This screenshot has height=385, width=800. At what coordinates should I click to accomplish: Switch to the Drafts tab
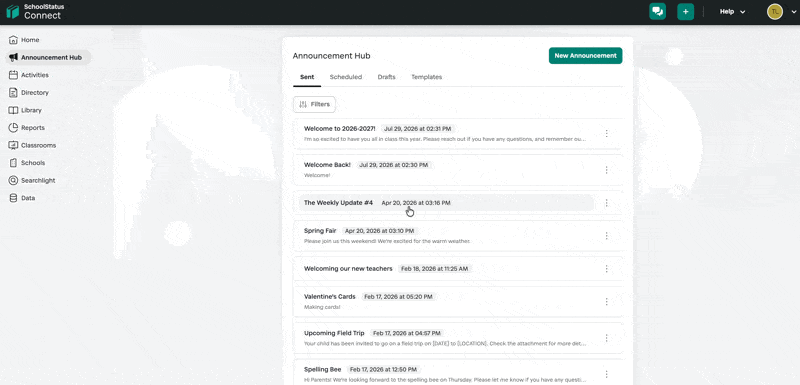click(386, 77)
